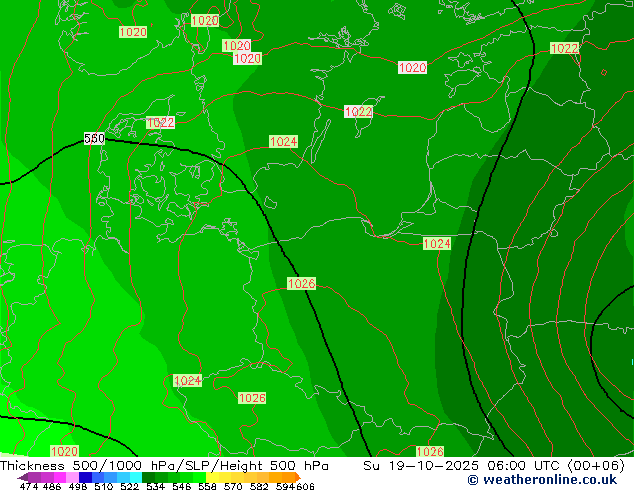
Task: Click the legend value 522
Action: pyautogui.click(x=129, y=486)
